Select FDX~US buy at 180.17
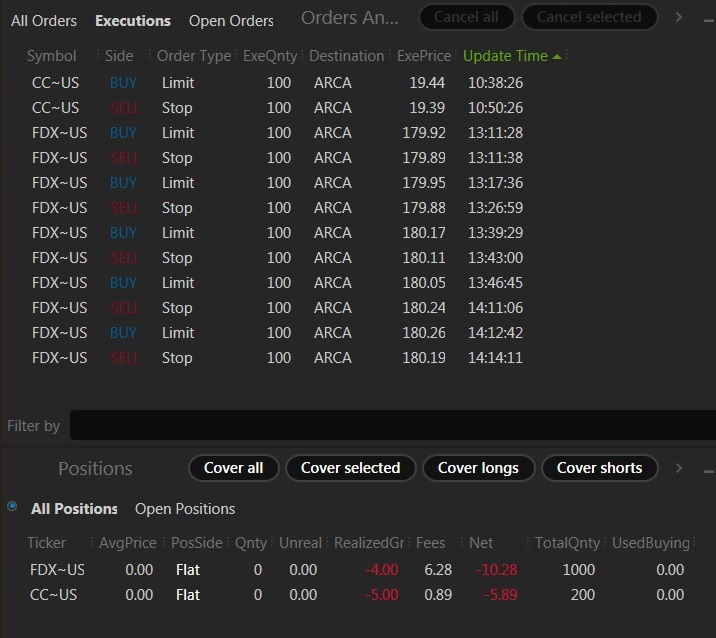Image resolution: width=716 pixels, height=638 pixels. point(278,233)
